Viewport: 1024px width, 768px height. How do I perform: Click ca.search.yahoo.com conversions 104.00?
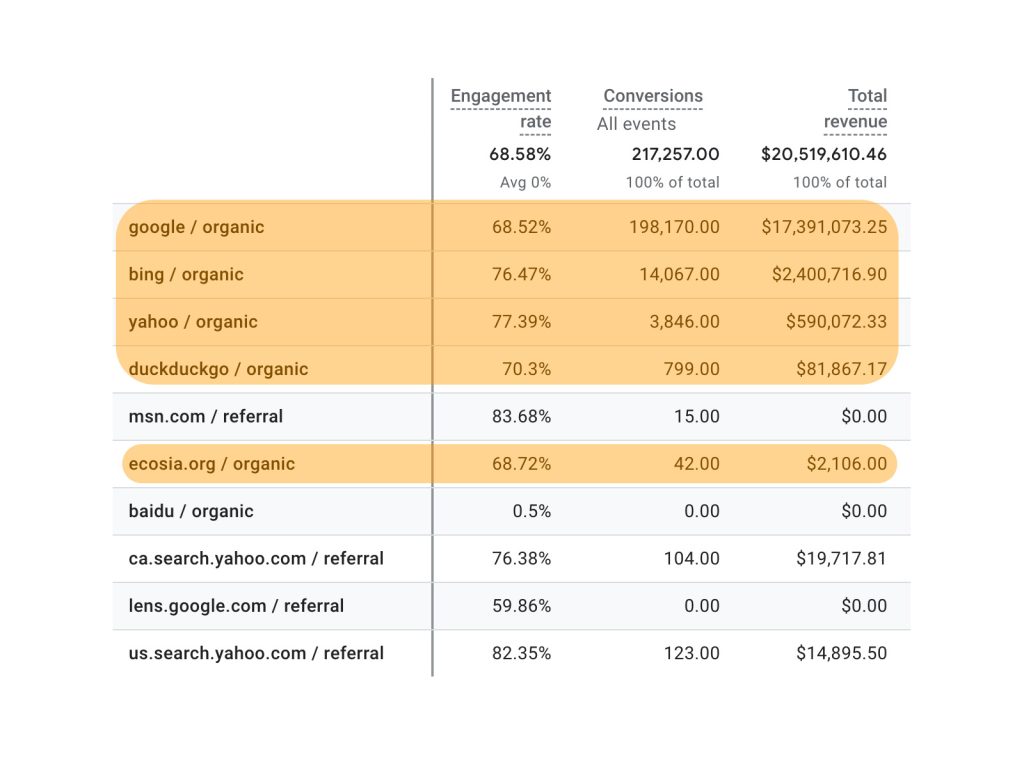tap(692, 559)
